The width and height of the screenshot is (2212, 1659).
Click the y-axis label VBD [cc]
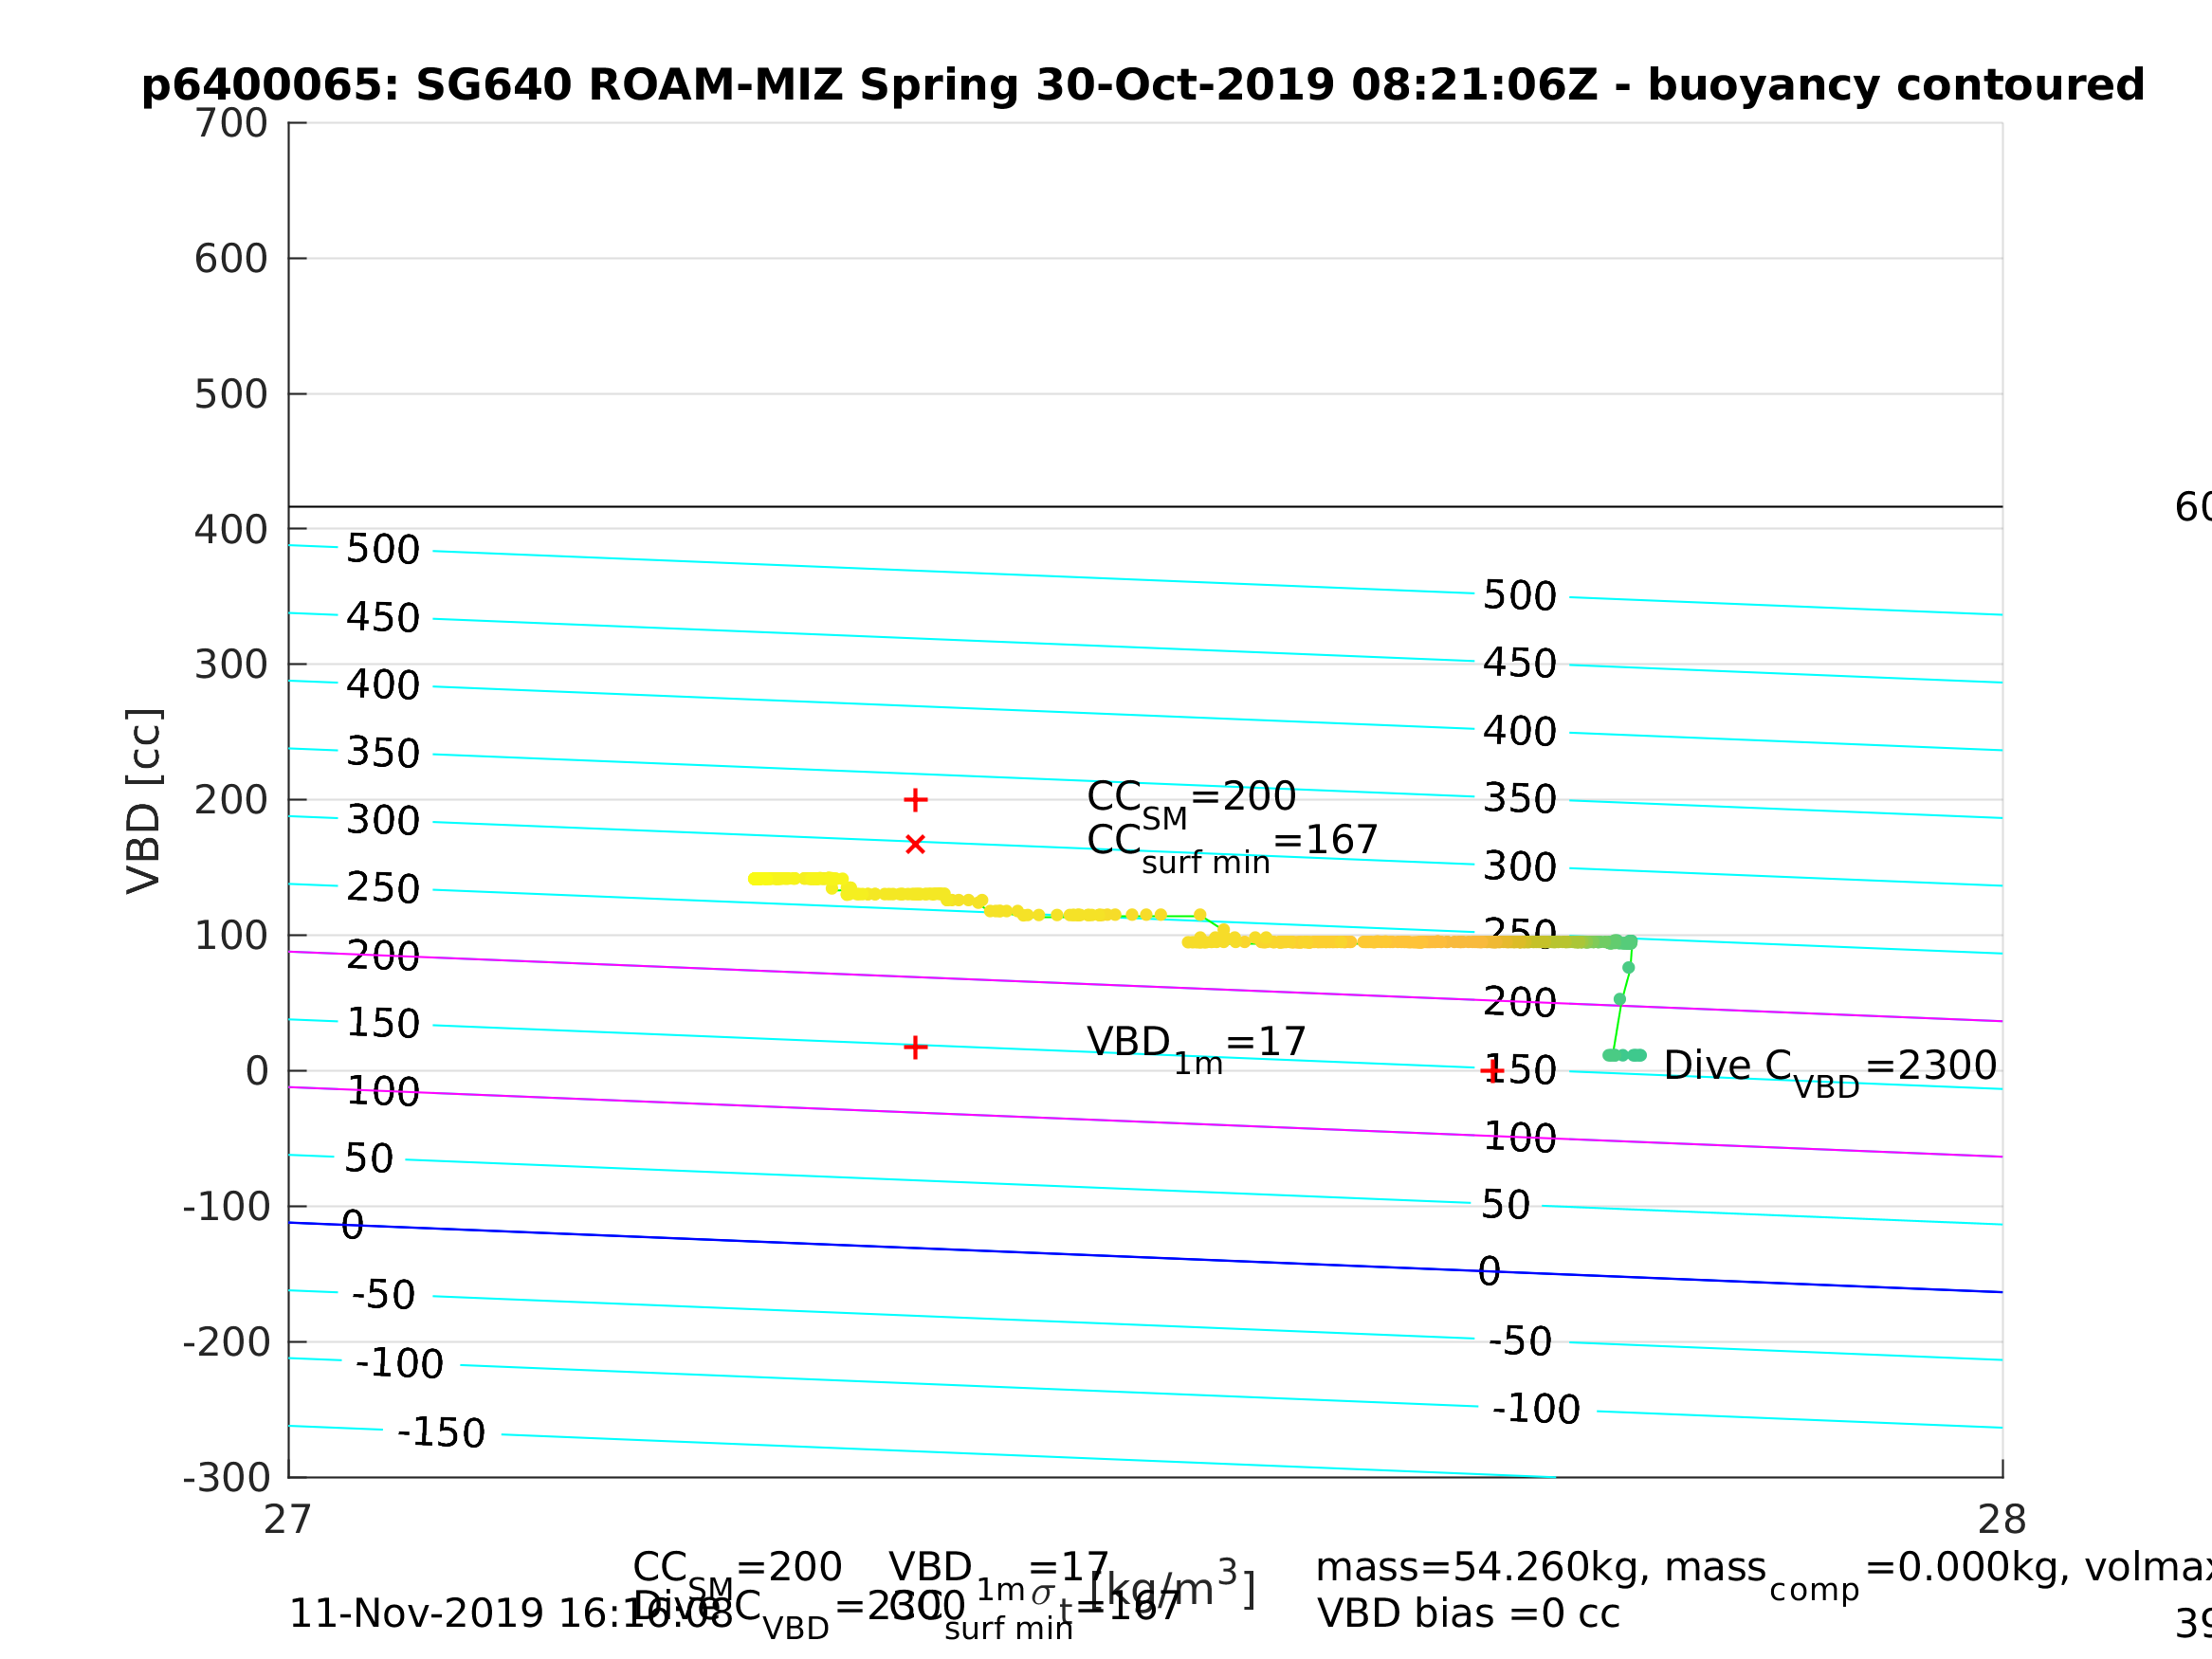[144, 801]
